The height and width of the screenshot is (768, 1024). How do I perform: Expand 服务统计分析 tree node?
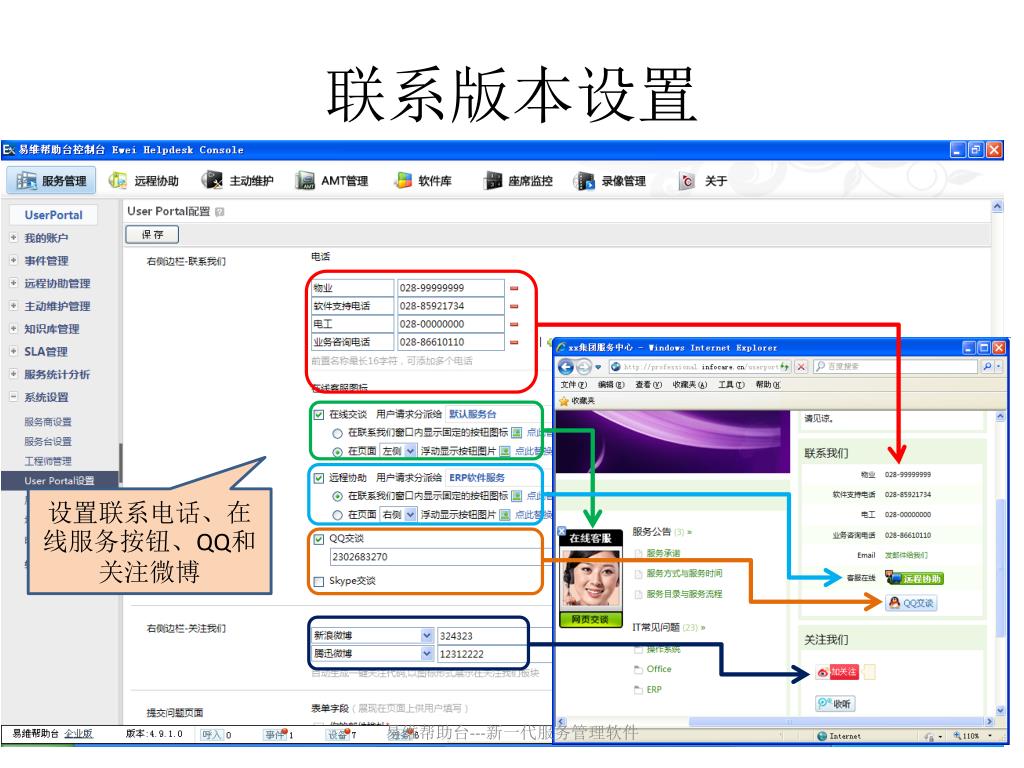(x=13, y=374)
